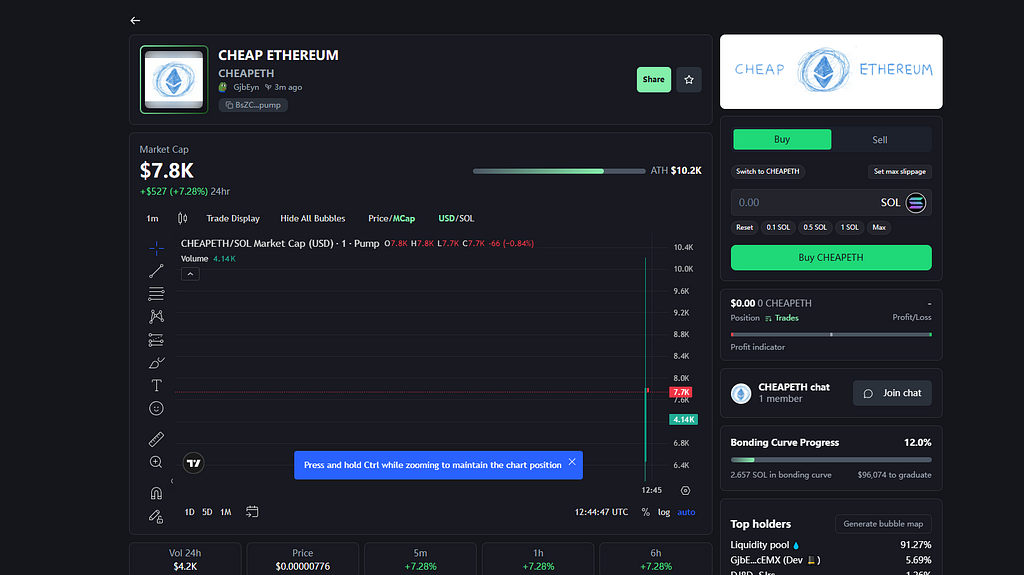The width and height of the screenshot is (1024, 575).
Task: Collapse the chart legend with chevron
Action: 190,274
